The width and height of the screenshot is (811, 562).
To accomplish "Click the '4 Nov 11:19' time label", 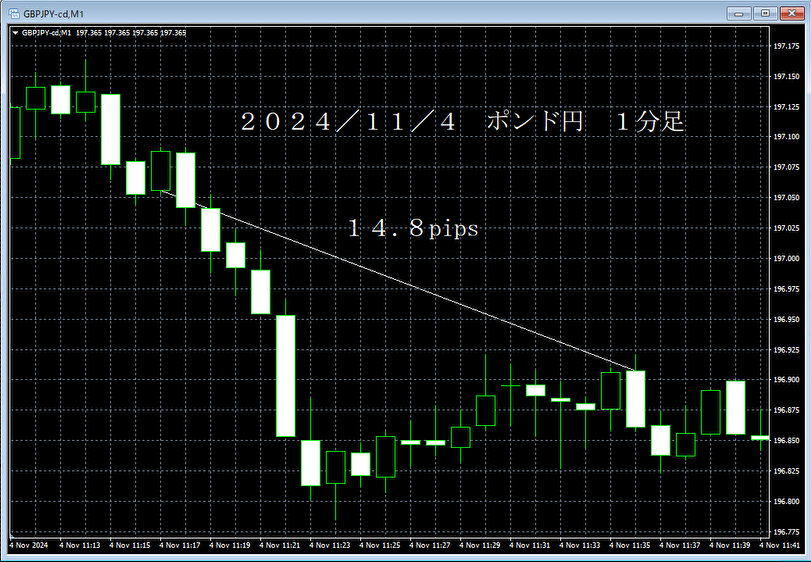I will pos(230,545).
